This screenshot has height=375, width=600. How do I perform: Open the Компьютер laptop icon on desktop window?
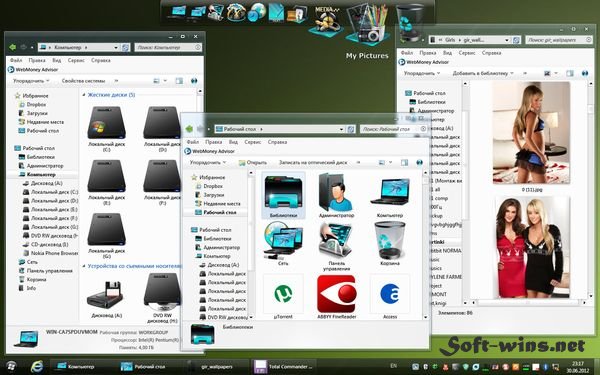click(390, 192)
